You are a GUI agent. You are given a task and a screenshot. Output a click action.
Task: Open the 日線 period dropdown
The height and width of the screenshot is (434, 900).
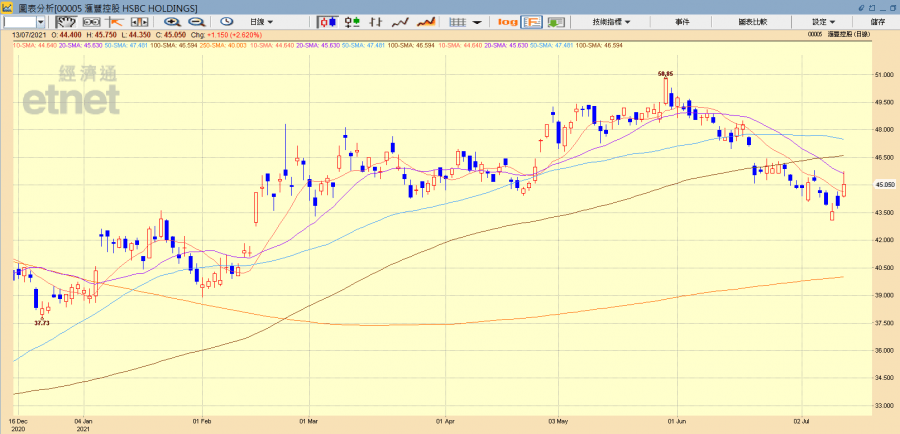pyautogui.click(x=264, y=21)
